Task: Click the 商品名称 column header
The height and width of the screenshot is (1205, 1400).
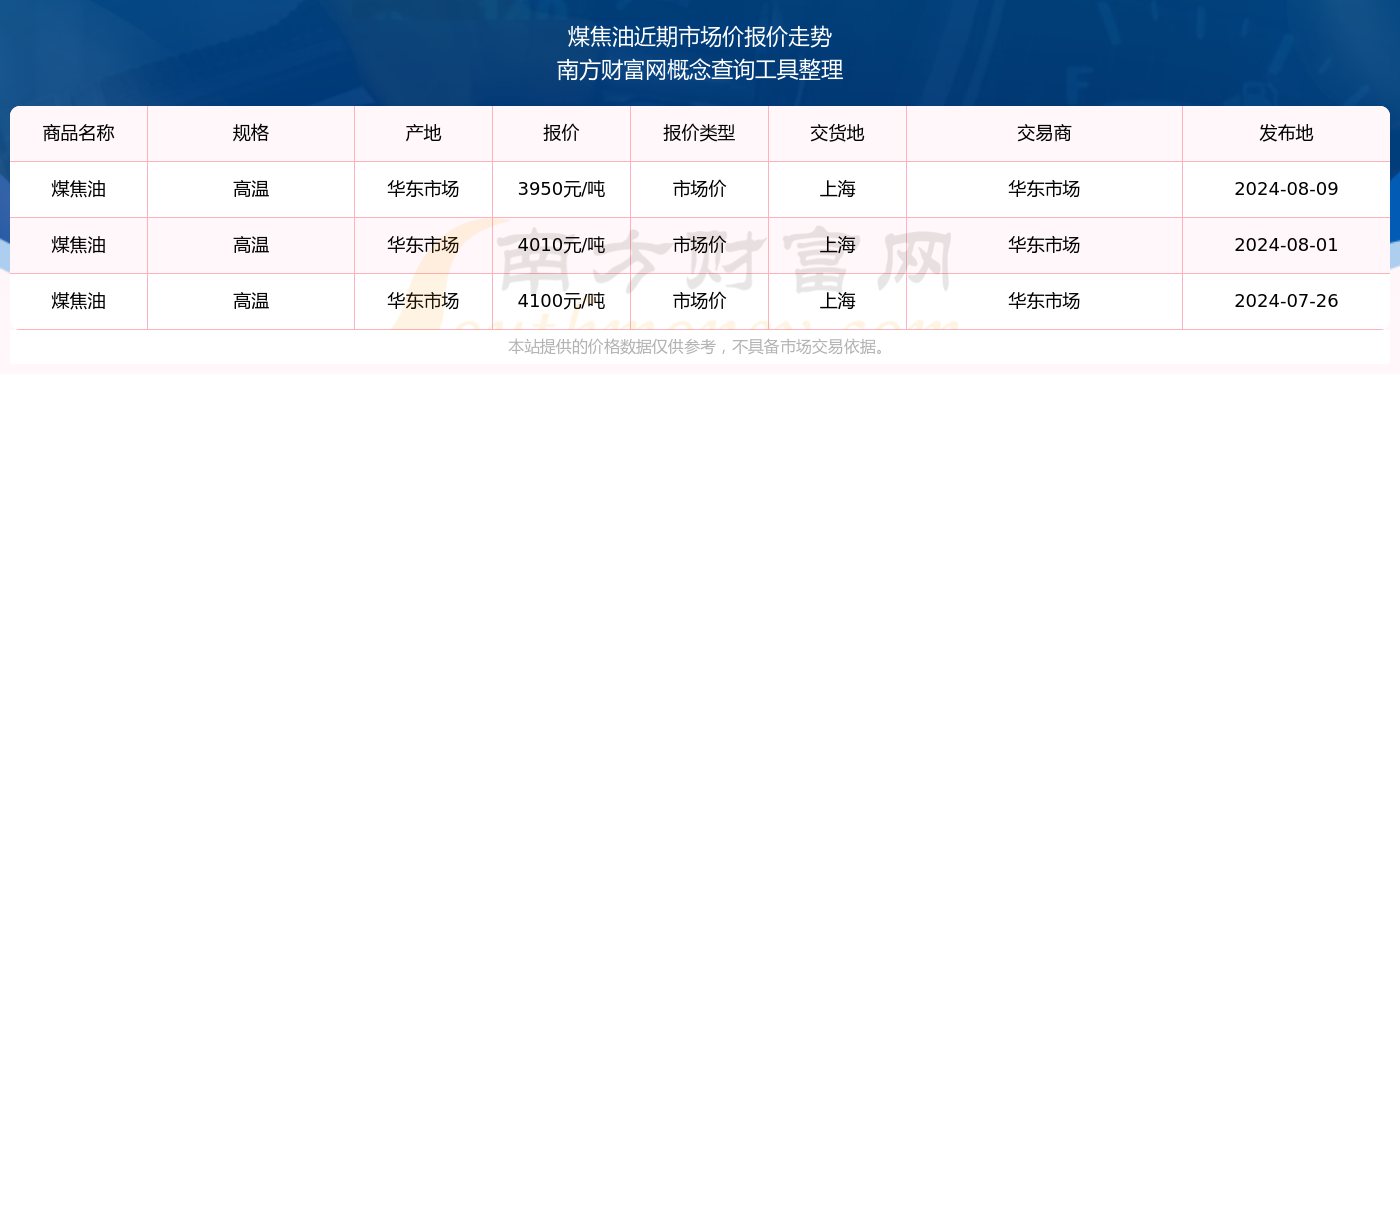Action: click(79, 134)
